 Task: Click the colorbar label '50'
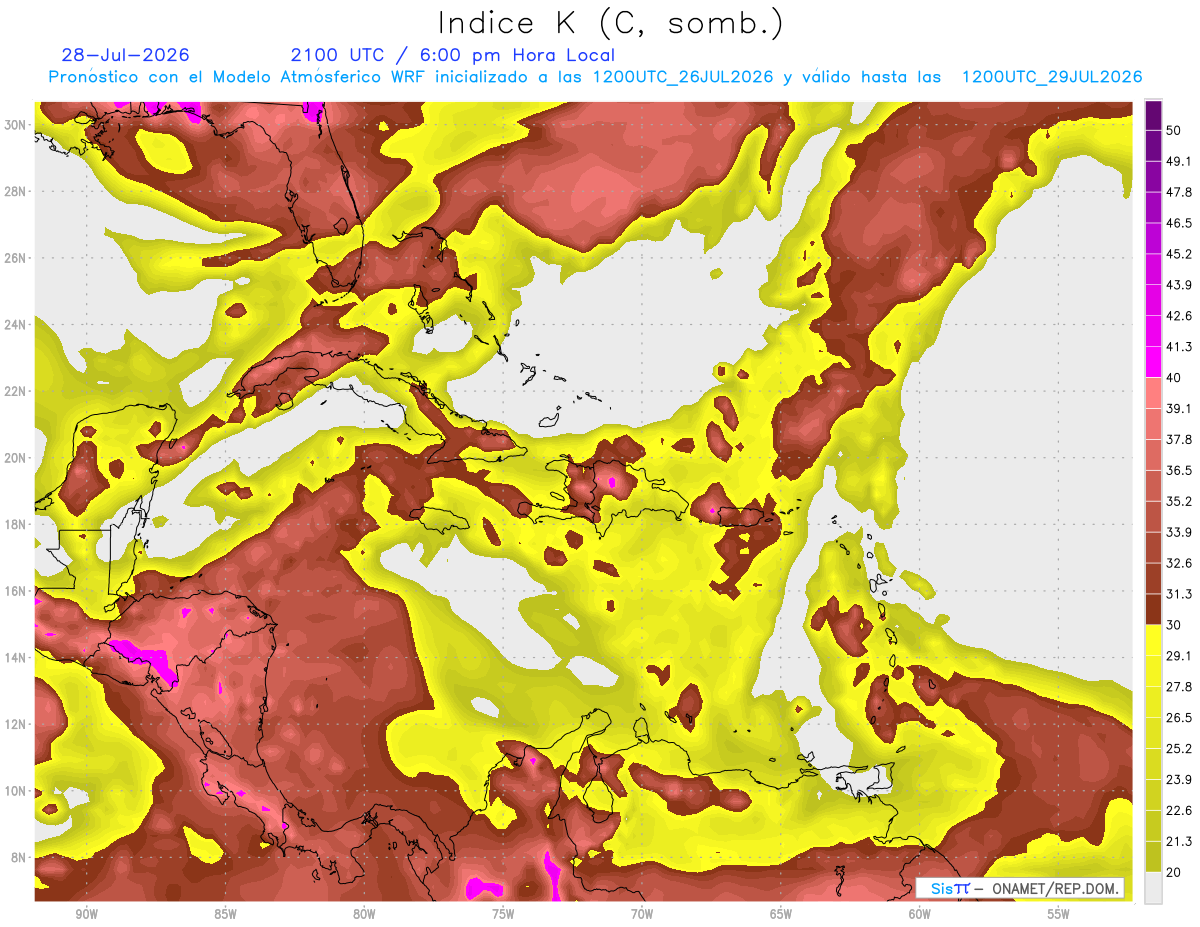[x=1175, y=130]
